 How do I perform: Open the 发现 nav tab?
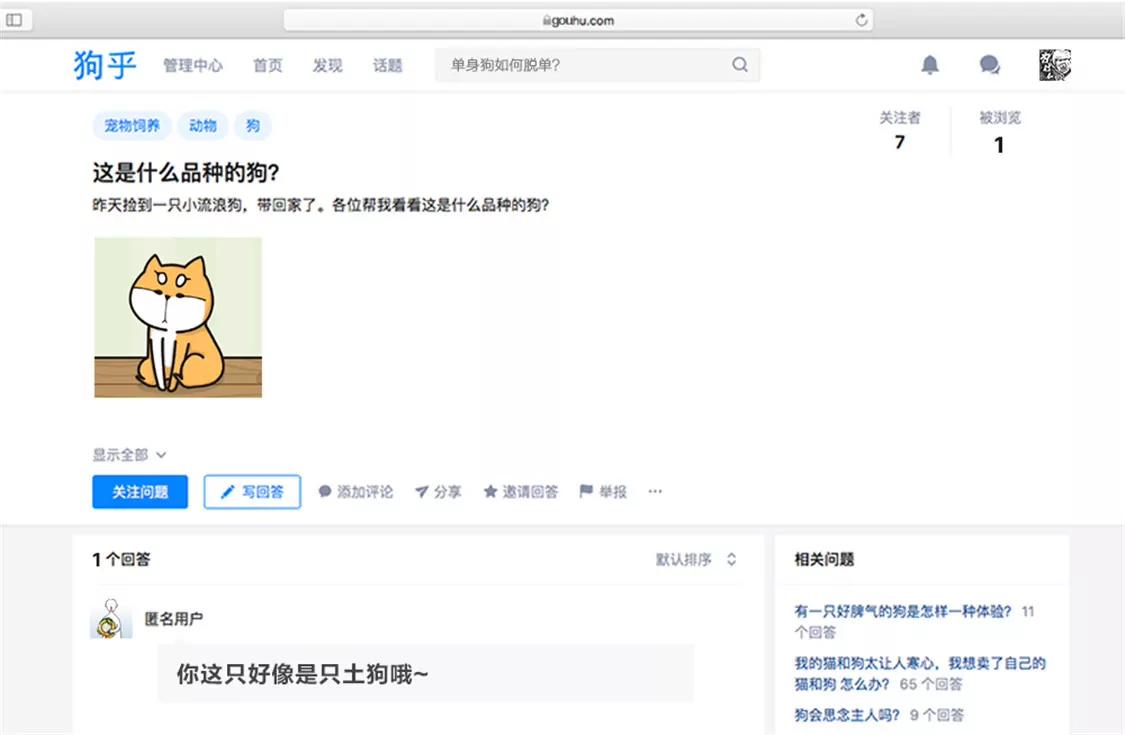[327, 65]
